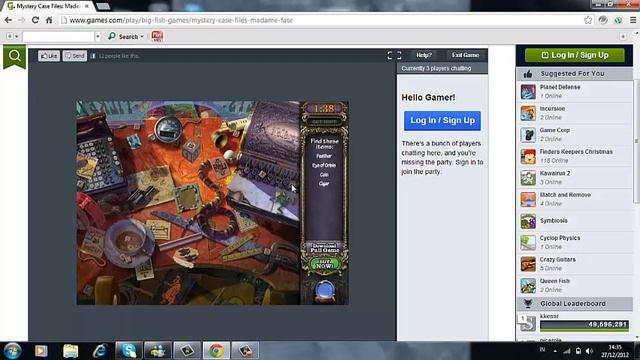
Task: Click the Global Leaderboard heading
Action: coord(573,304)
